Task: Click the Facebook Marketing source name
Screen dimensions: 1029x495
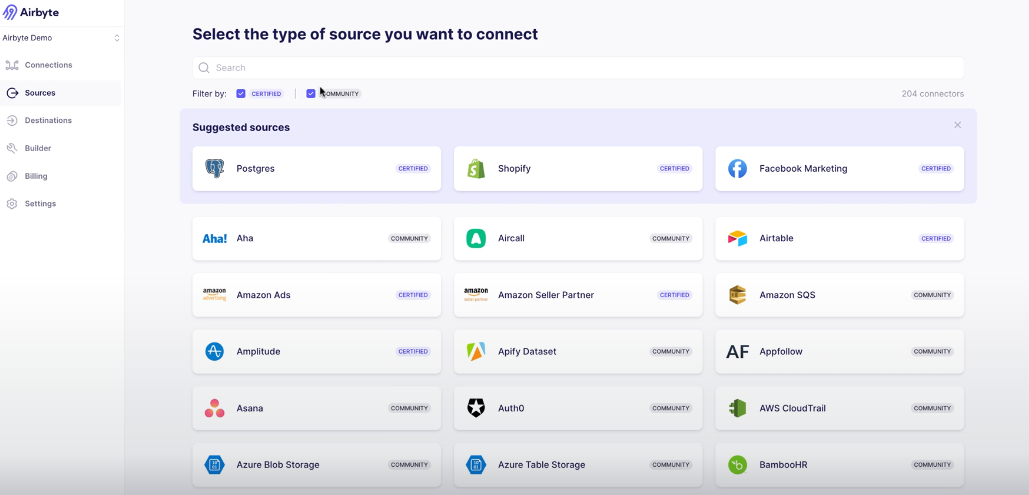Action: pos(803,169)
